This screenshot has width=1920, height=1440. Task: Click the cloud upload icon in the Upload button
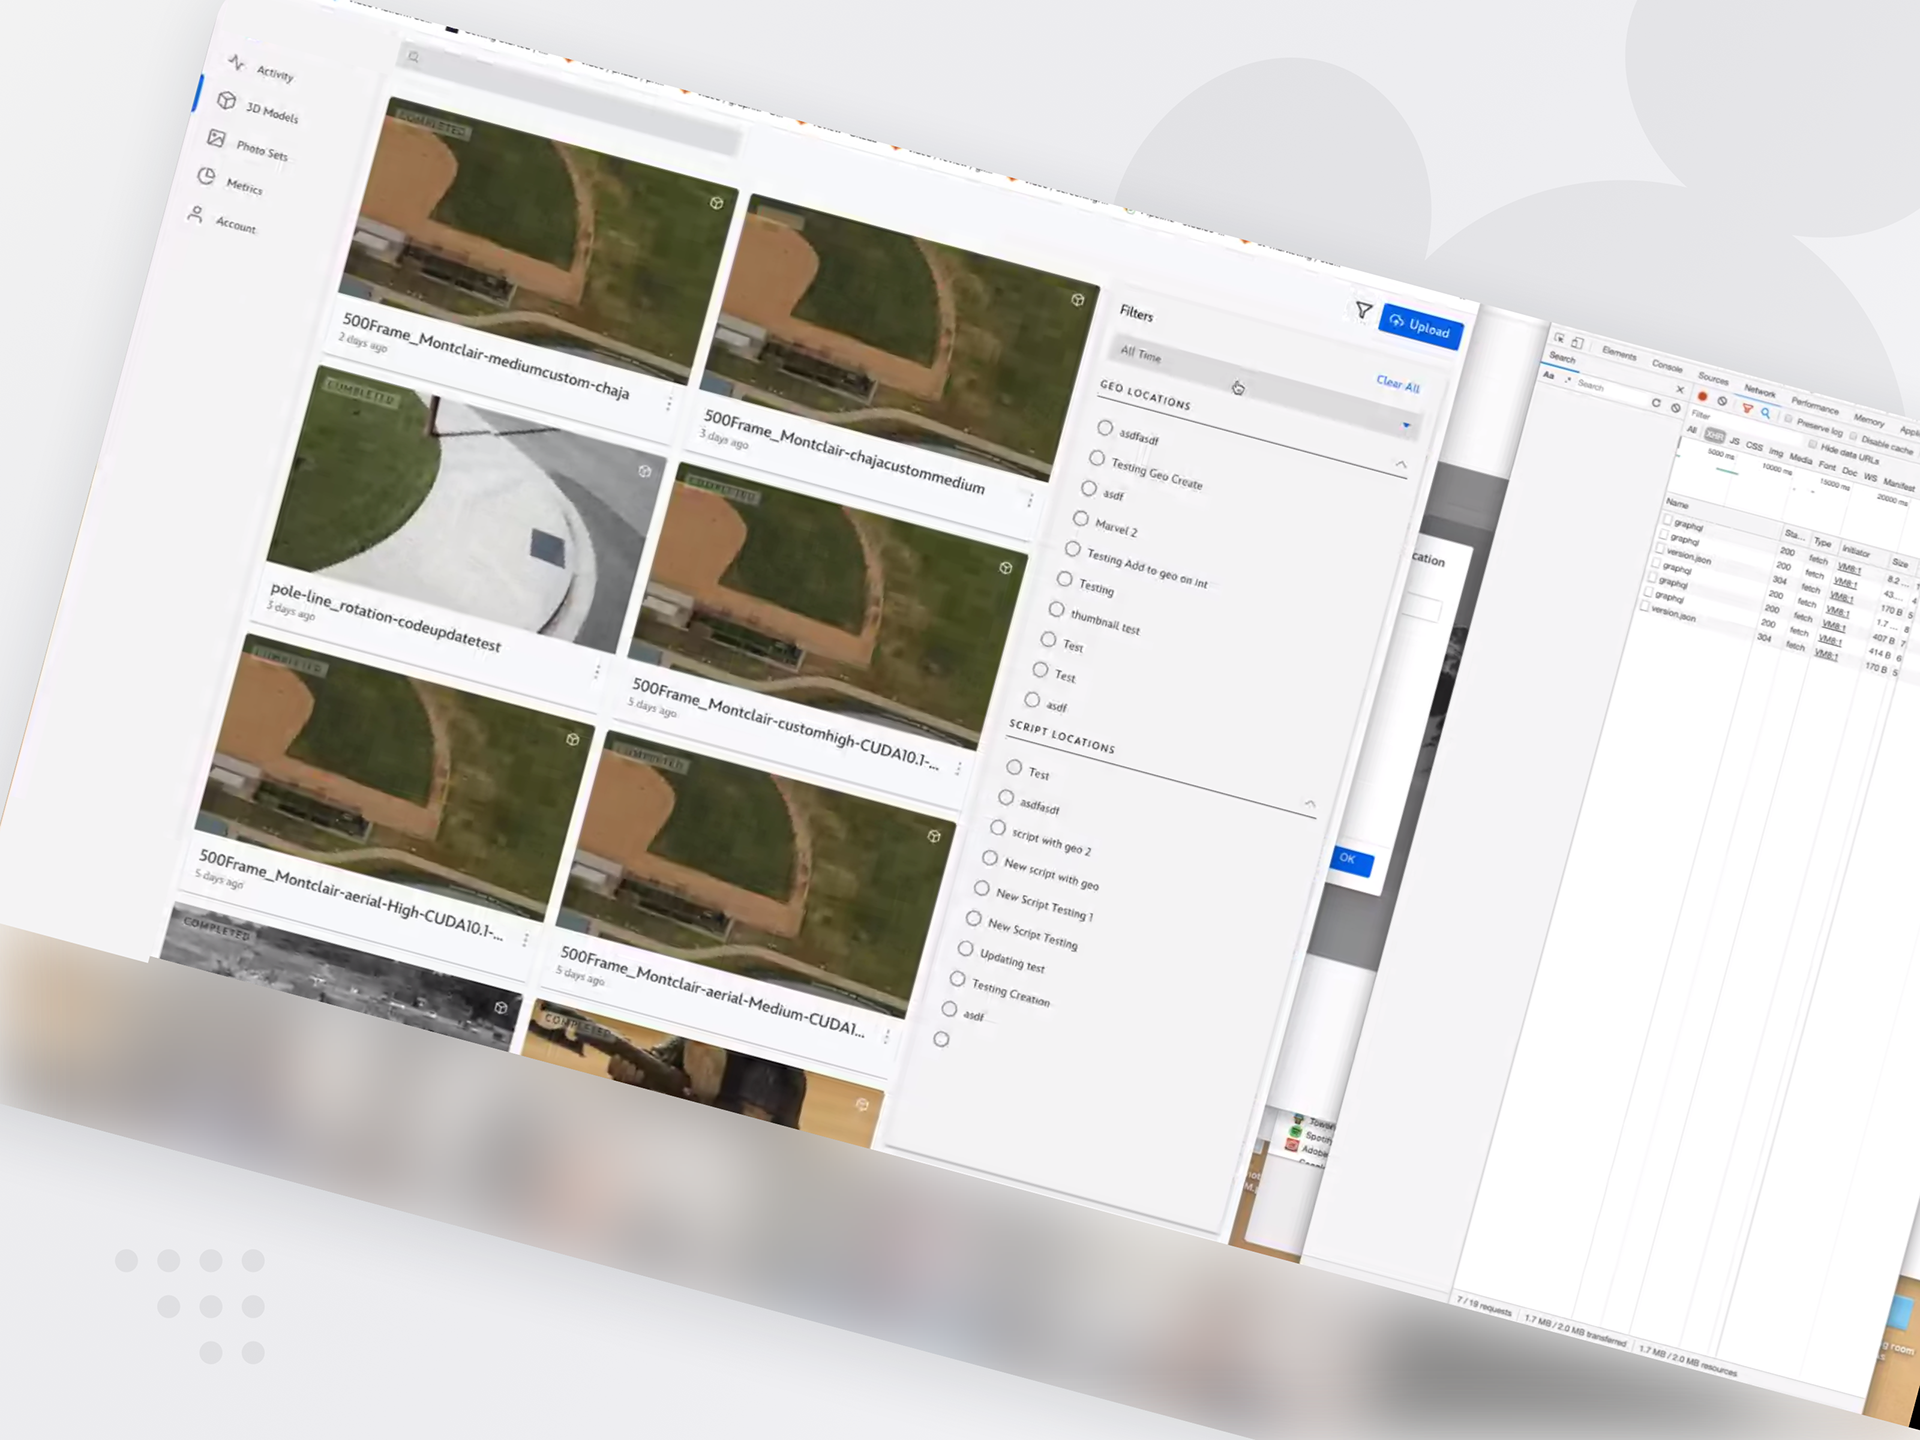tap(1397, 321)
